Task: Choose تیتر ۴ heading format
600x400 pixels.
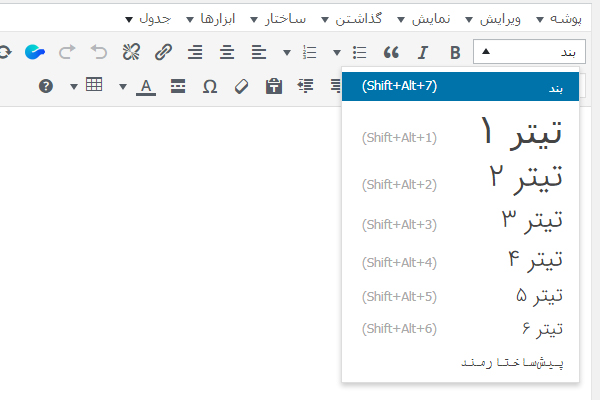Action: (460, 260)
